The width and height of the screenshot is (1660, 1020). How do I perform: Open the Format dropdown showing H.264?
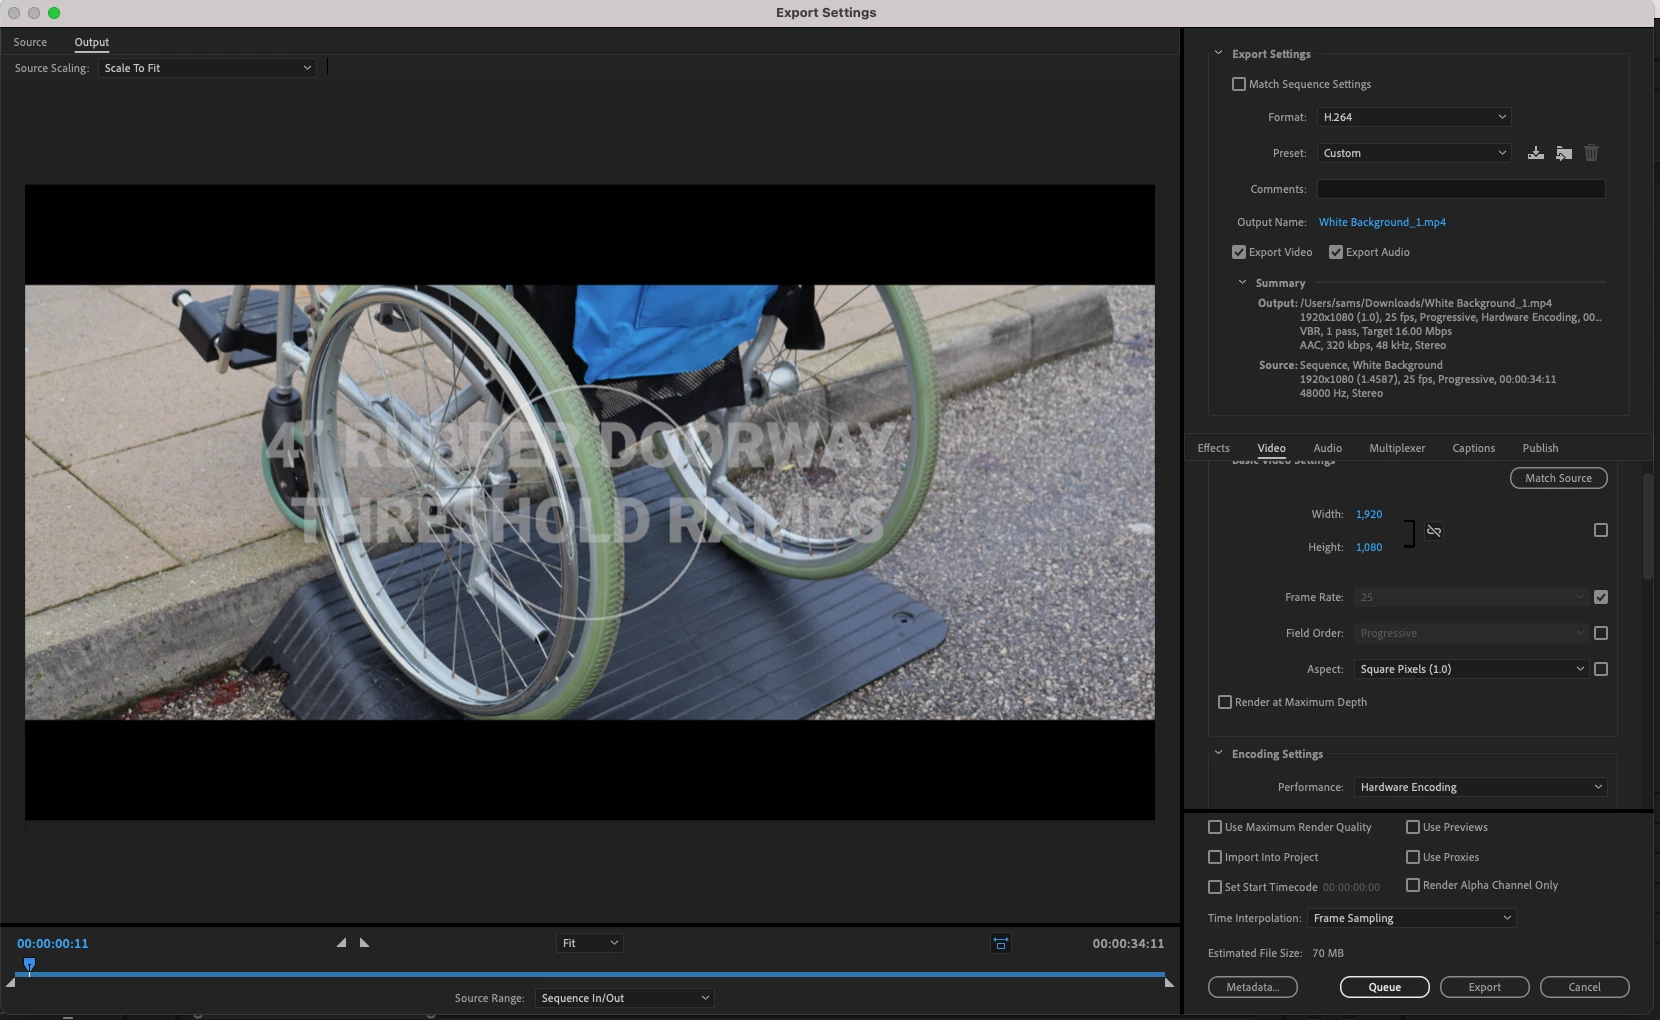1414,117
